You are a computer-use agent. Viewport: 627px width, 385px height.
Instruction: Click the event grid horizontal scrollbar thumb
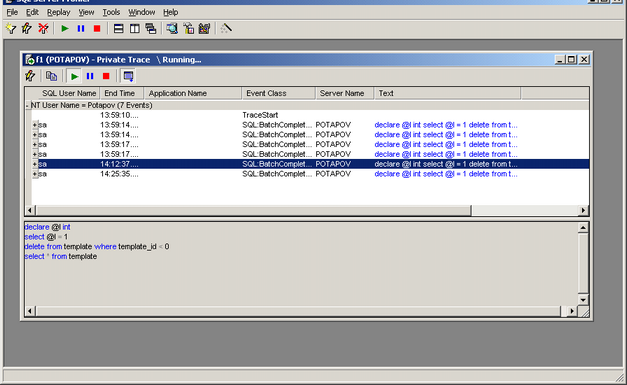tap(254, 210)
